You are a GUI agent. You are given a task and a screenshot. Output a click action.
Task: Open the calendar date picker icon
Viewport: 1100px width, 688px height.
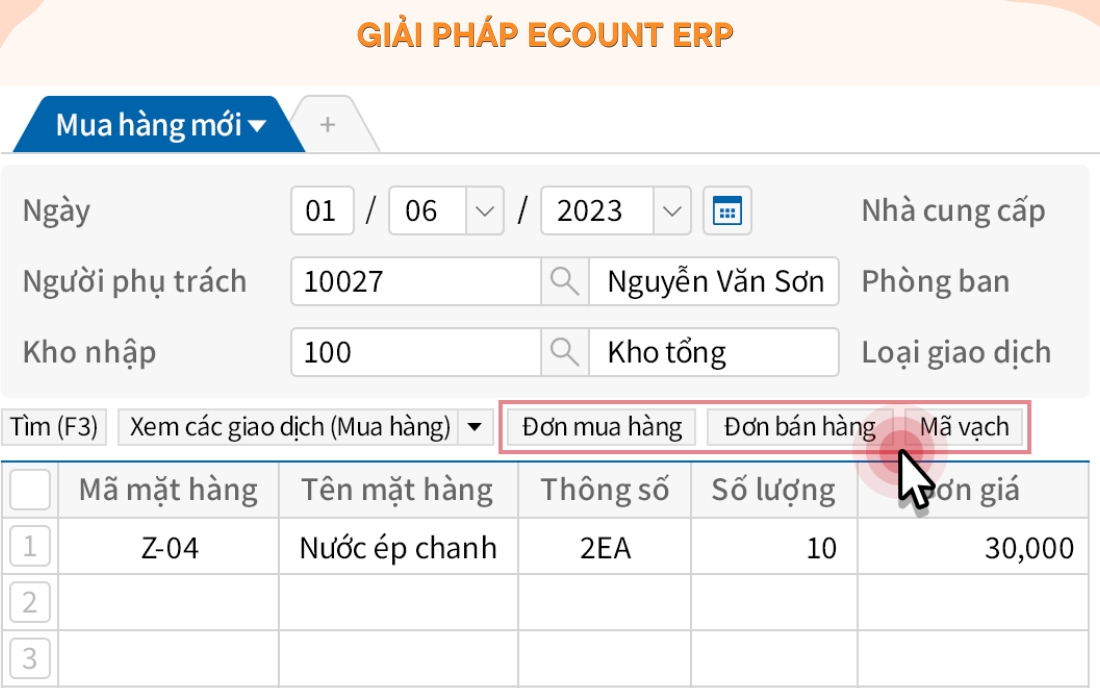pyautogui.click(x=727, y=210)
